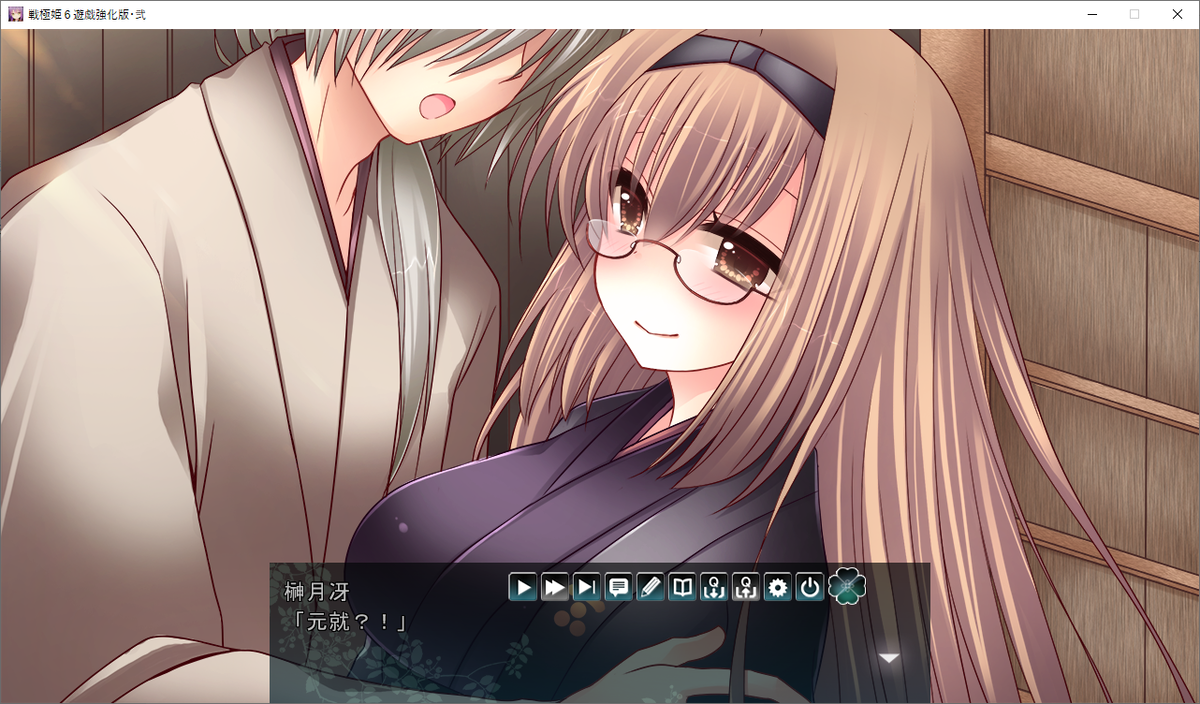Click the speaker name 榊月冴
1200x704 pixels.
314,591
